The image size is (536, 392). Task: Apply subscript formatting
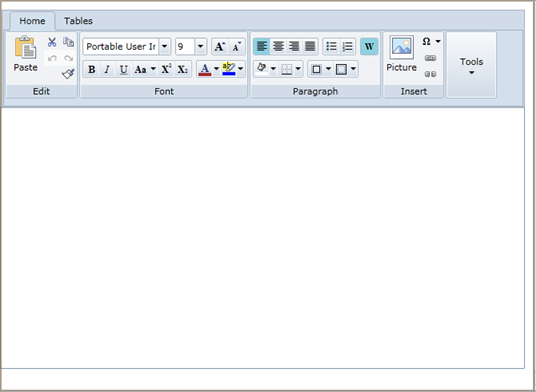183,69
